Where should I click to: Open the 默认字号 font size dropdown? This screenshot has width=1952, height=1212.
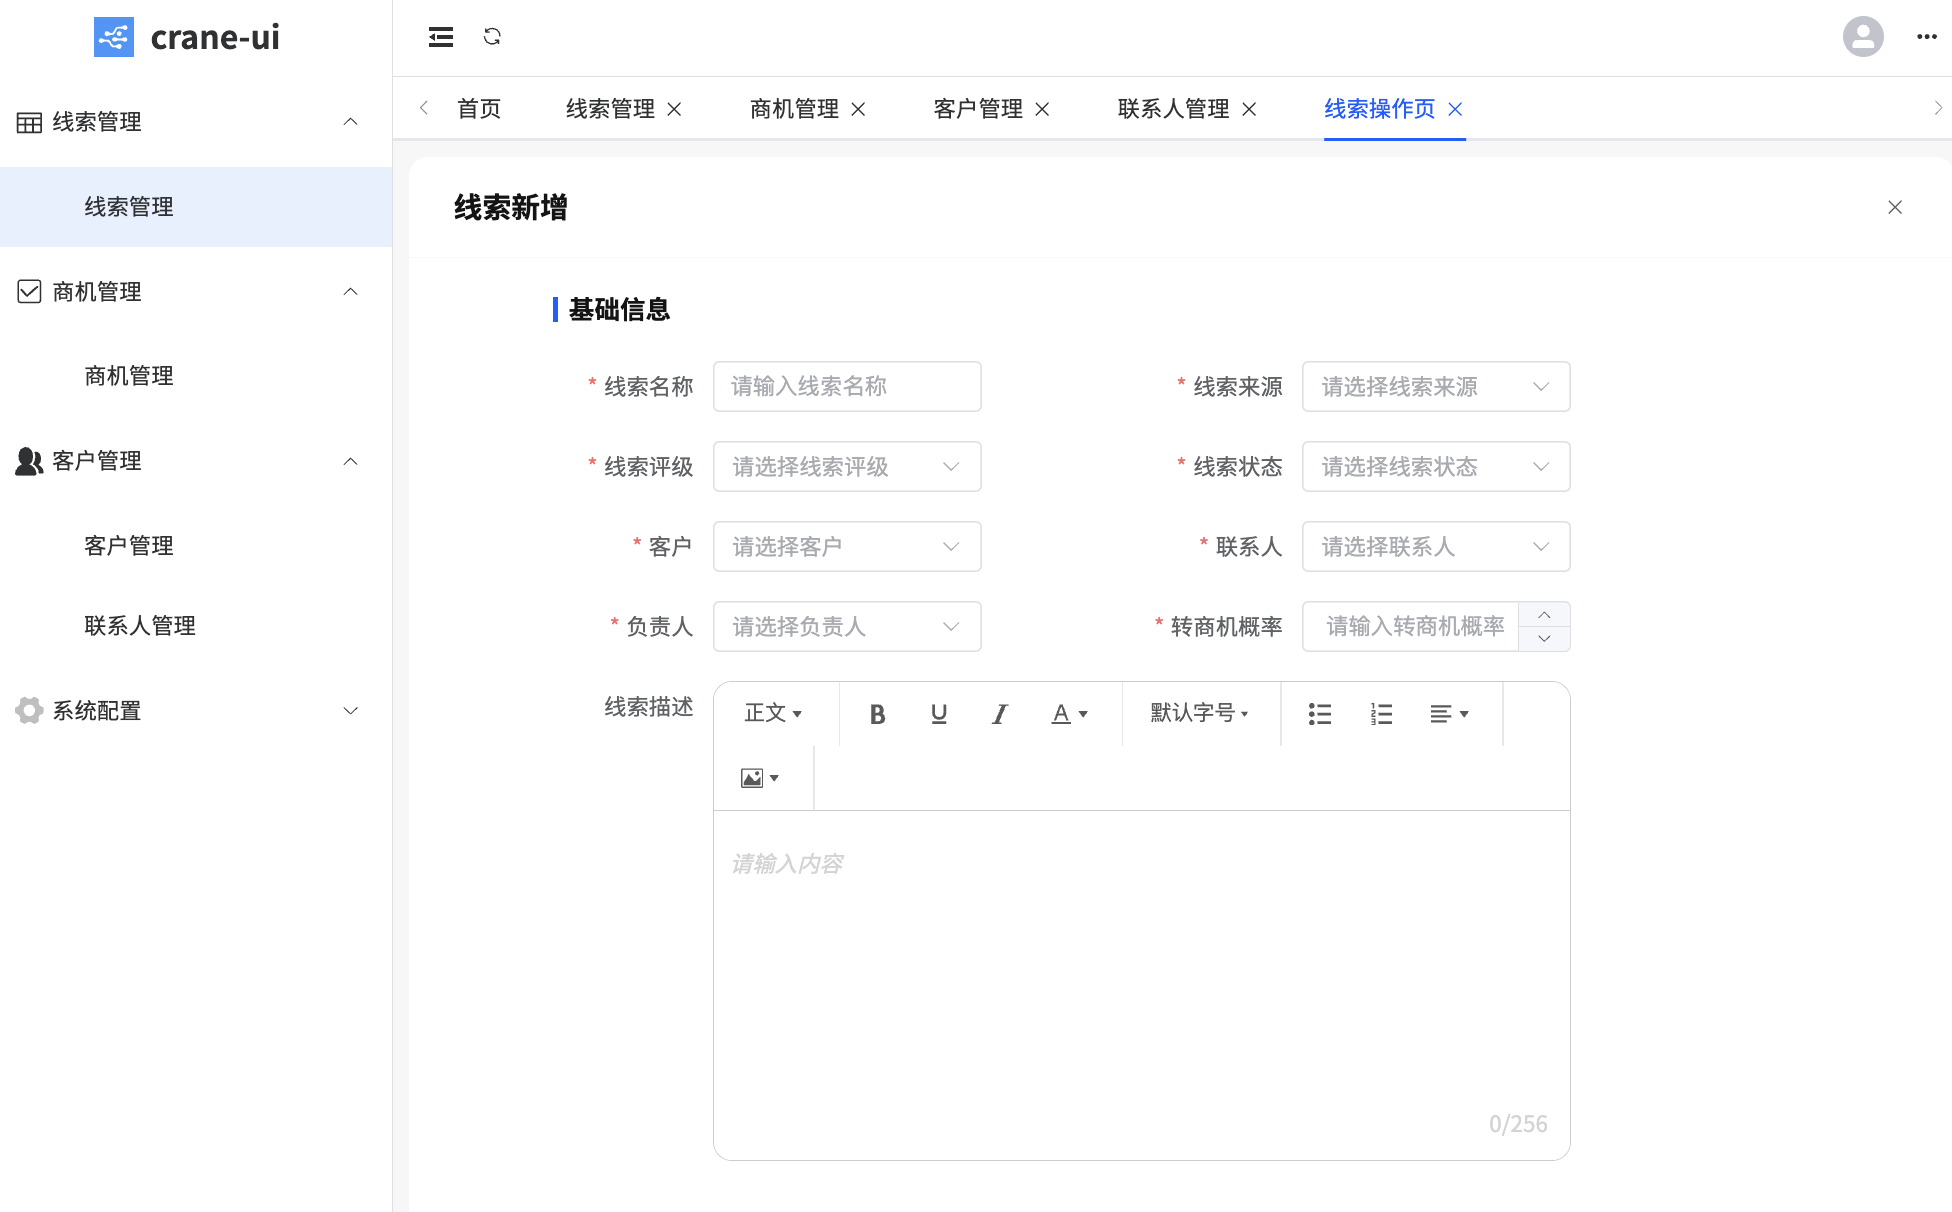[x=1199, y=713]
